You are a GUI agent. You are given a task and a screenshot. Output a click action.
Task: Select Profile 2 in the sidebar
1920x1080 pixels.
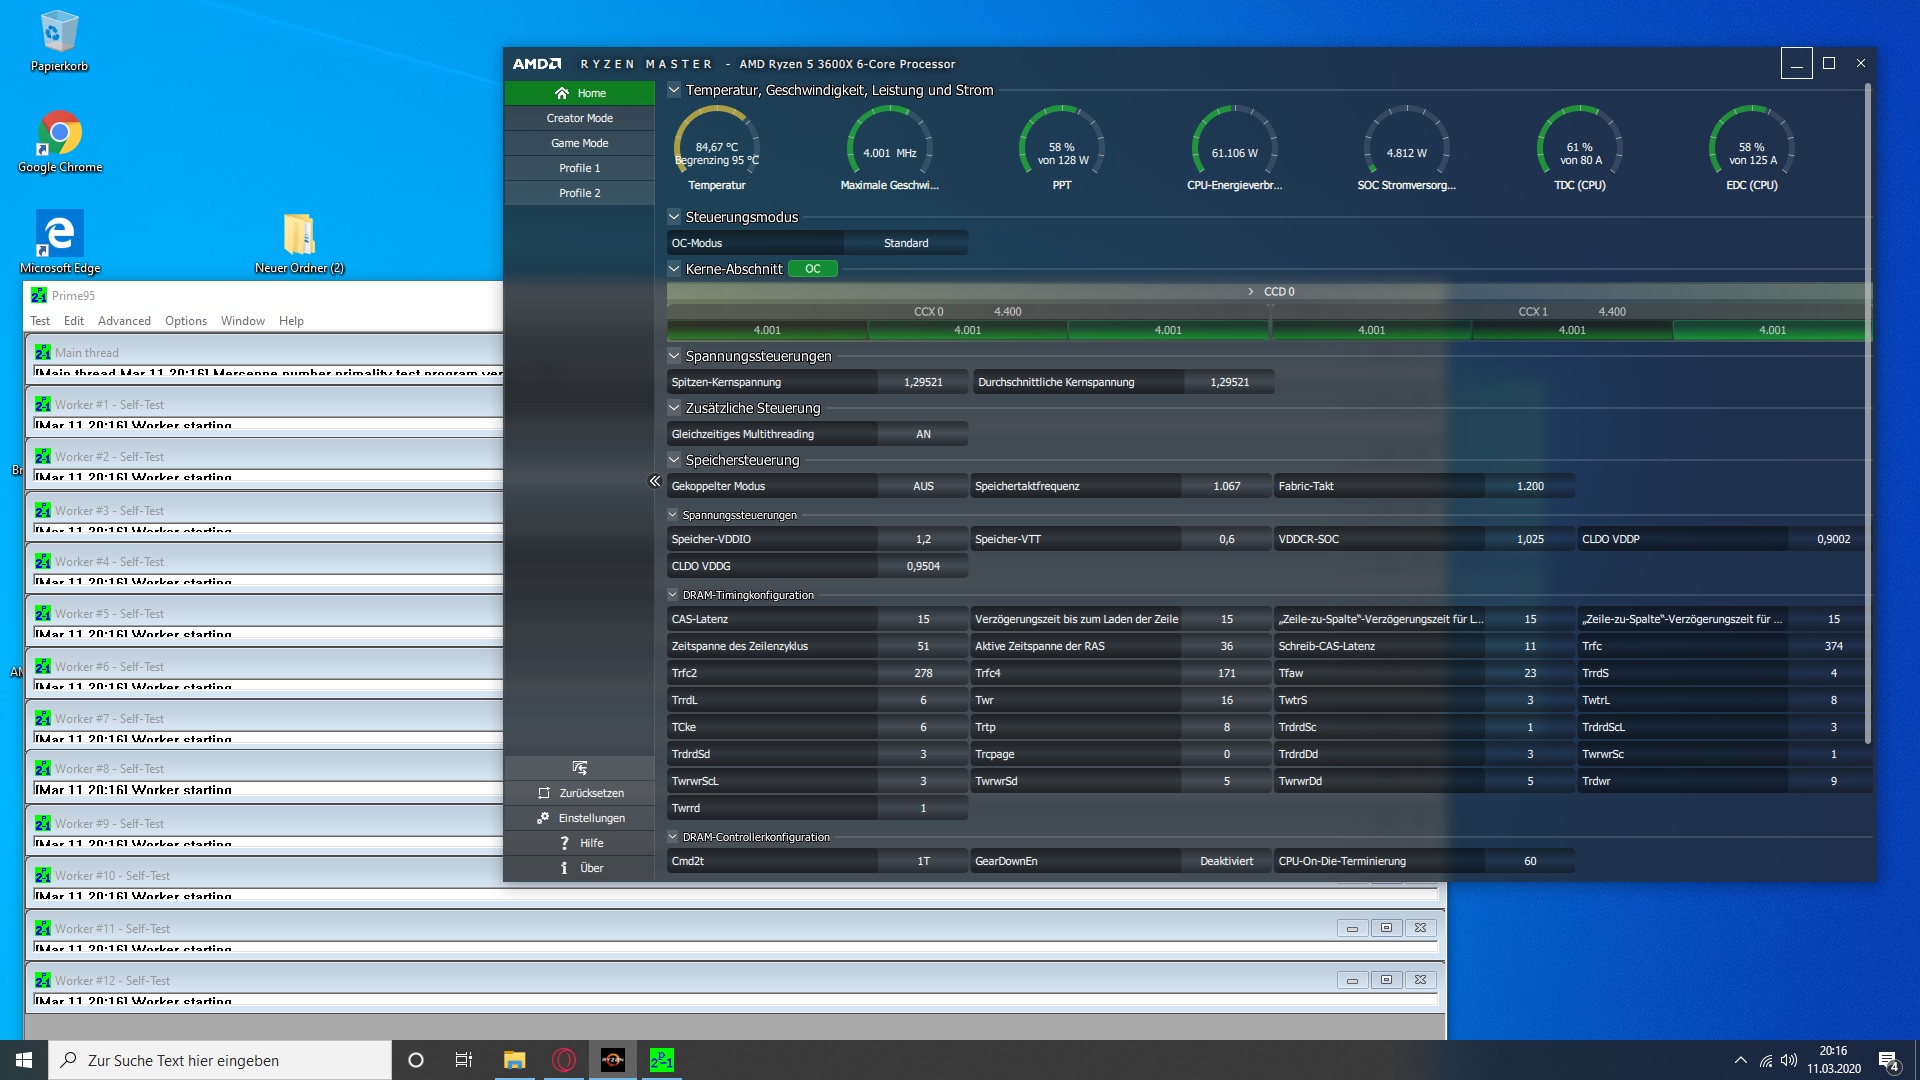[579, 193]
